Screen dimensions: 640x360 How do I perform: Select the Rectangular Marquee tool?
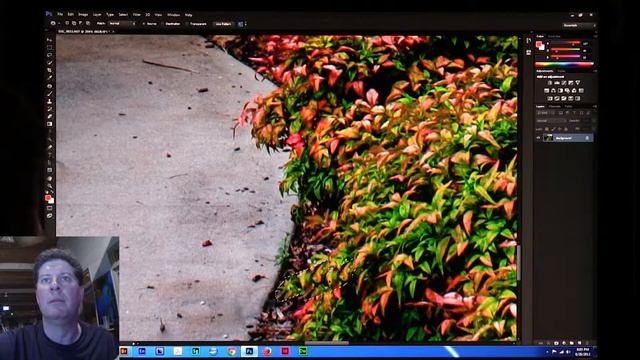50,48
